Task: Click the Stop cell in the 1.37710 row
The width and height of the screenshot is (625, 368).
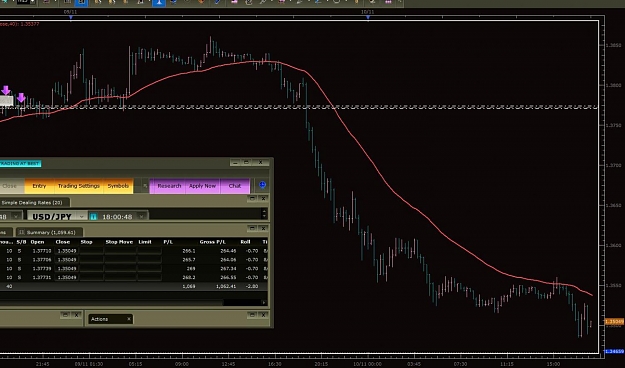Action: (92, 251)
